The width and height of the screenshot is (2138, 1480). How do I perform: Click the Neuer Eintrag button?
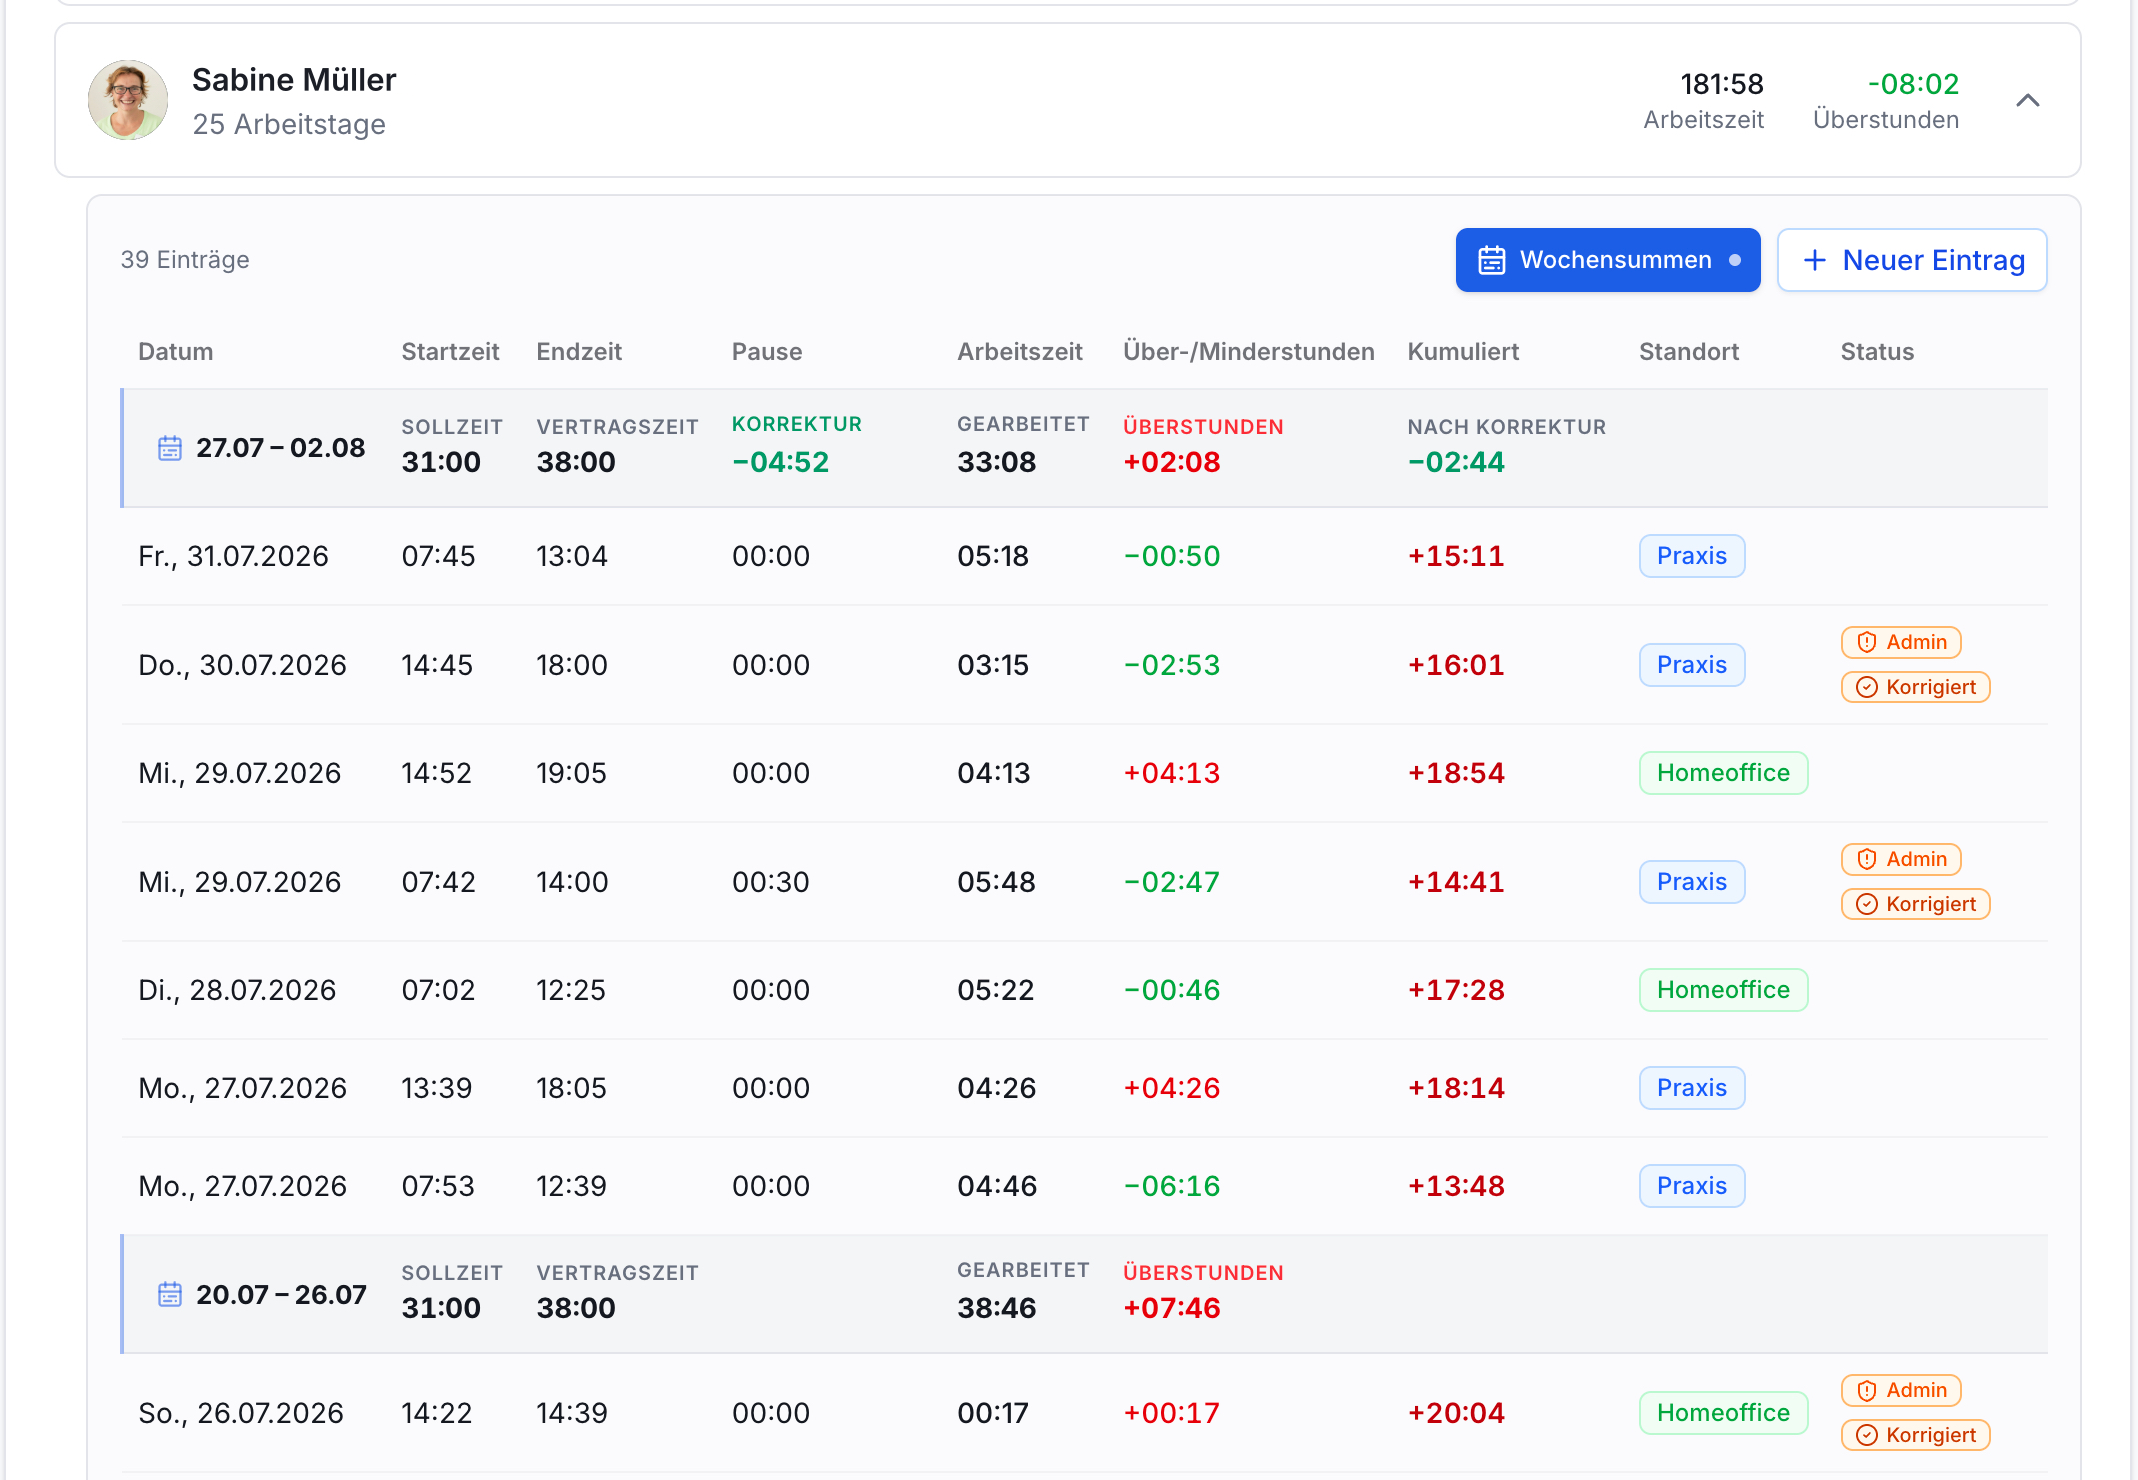click(x=1911, y=260)
